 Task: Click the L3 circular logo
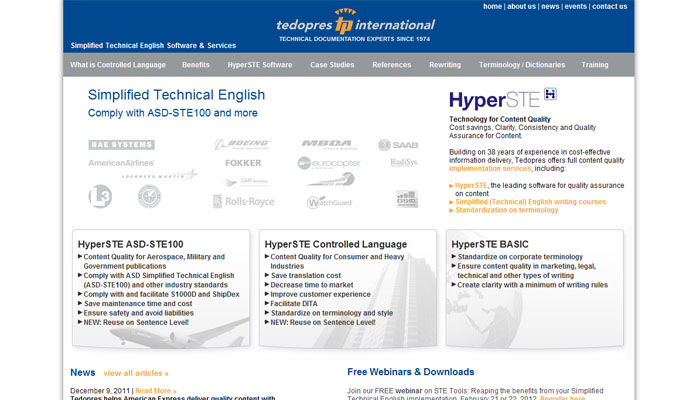tap(100, 196)
